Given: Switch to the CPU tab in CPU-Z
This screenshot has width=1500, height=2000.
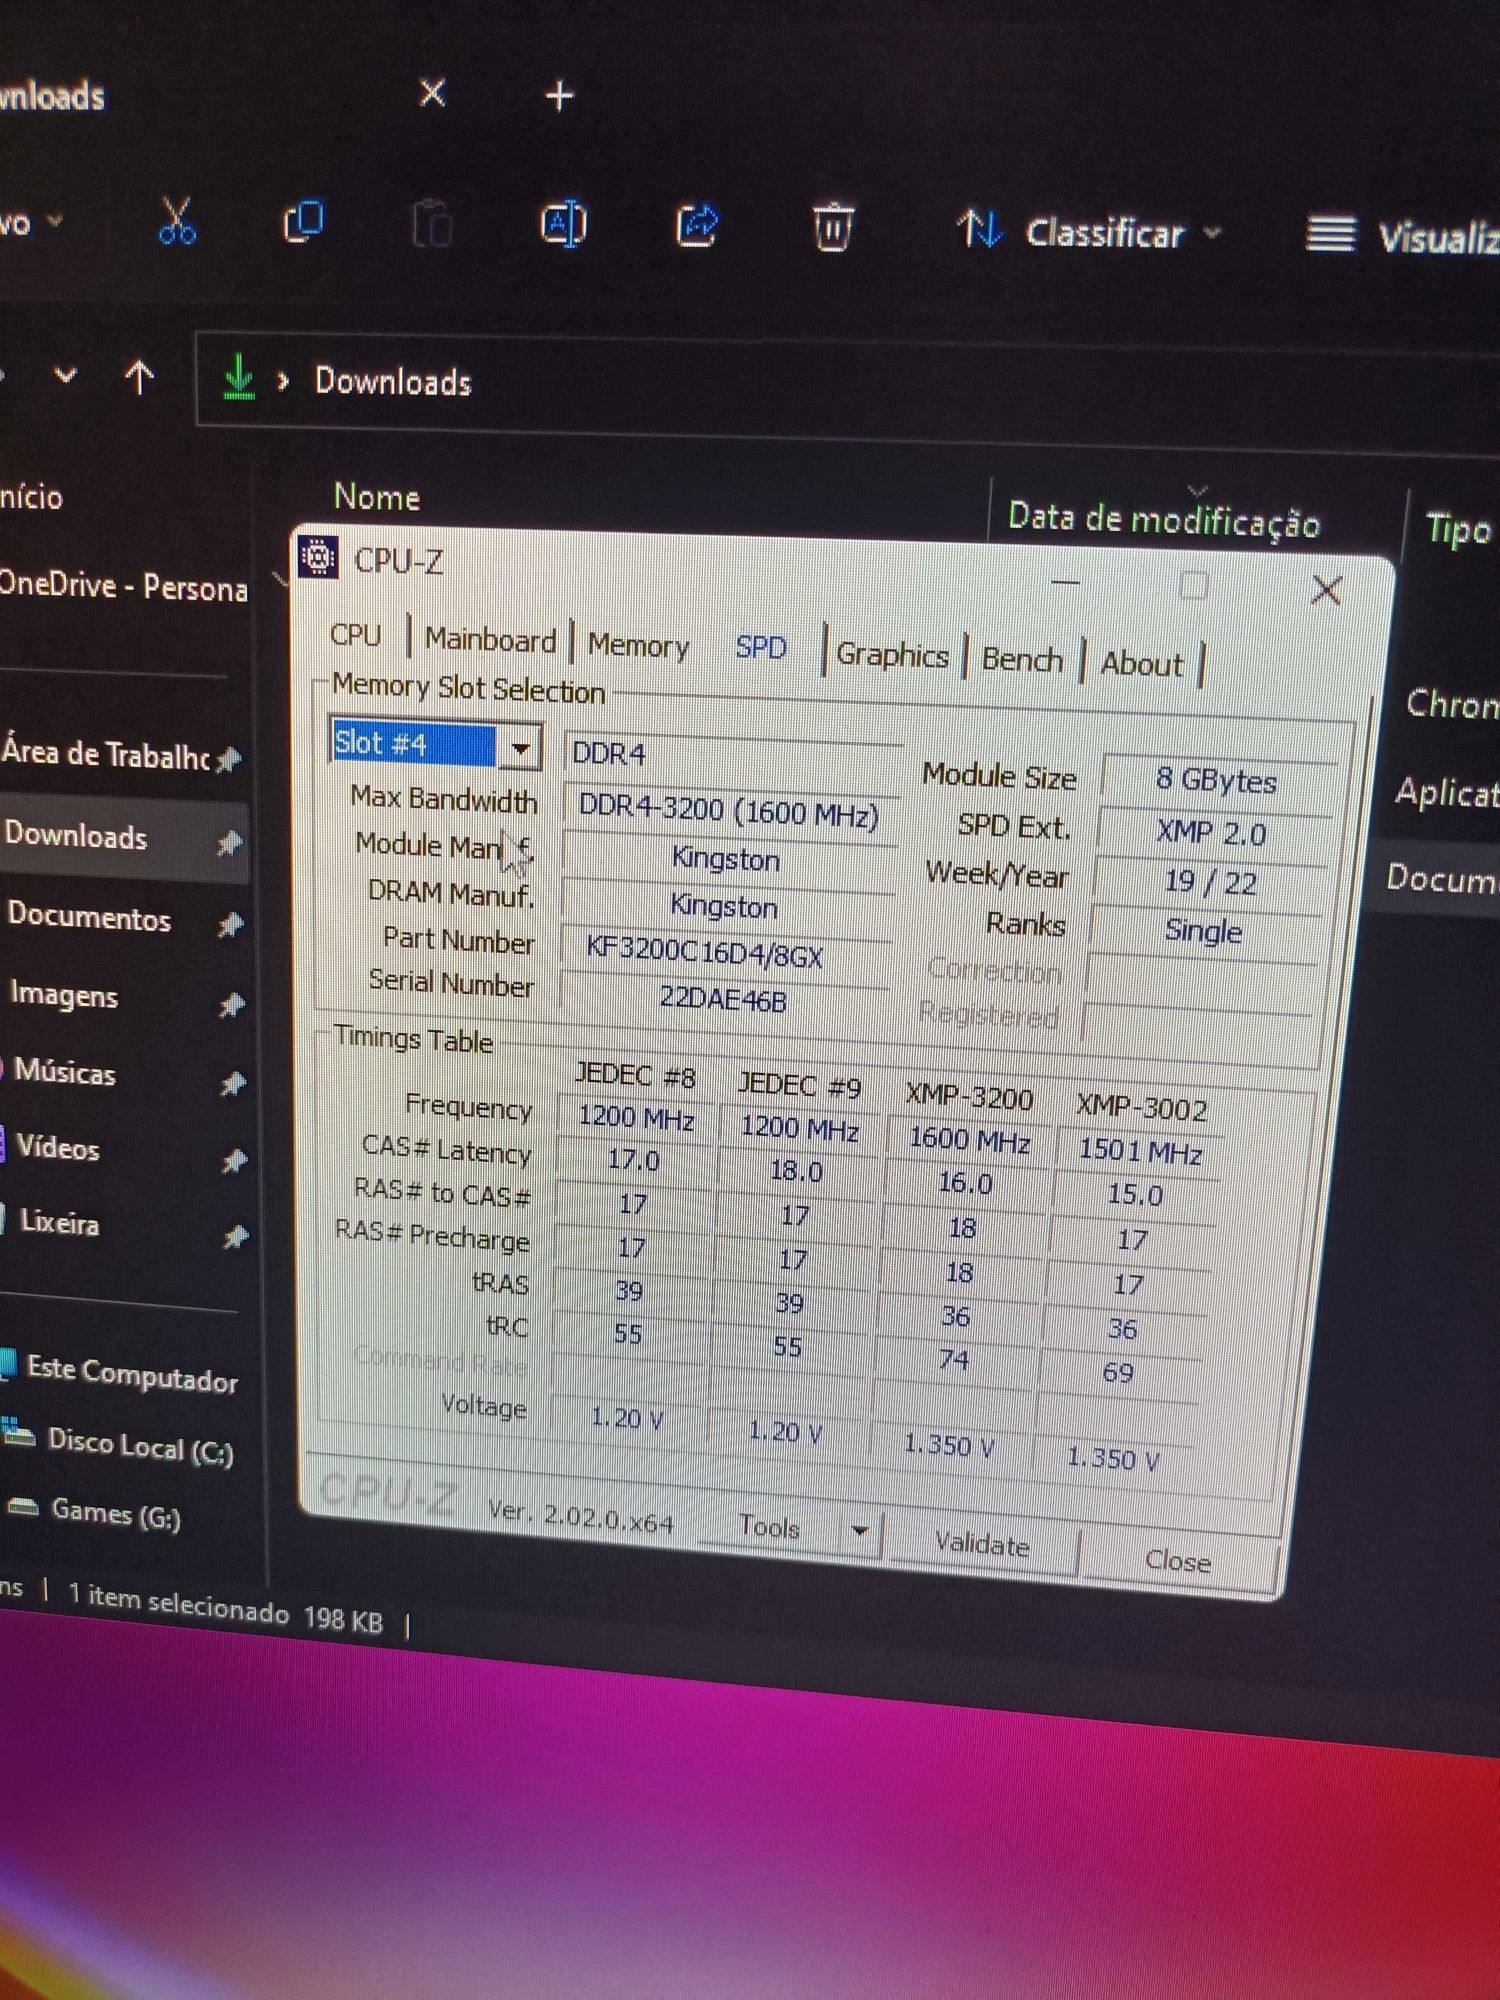Looking at the screenshot, I should coord(356,636).
